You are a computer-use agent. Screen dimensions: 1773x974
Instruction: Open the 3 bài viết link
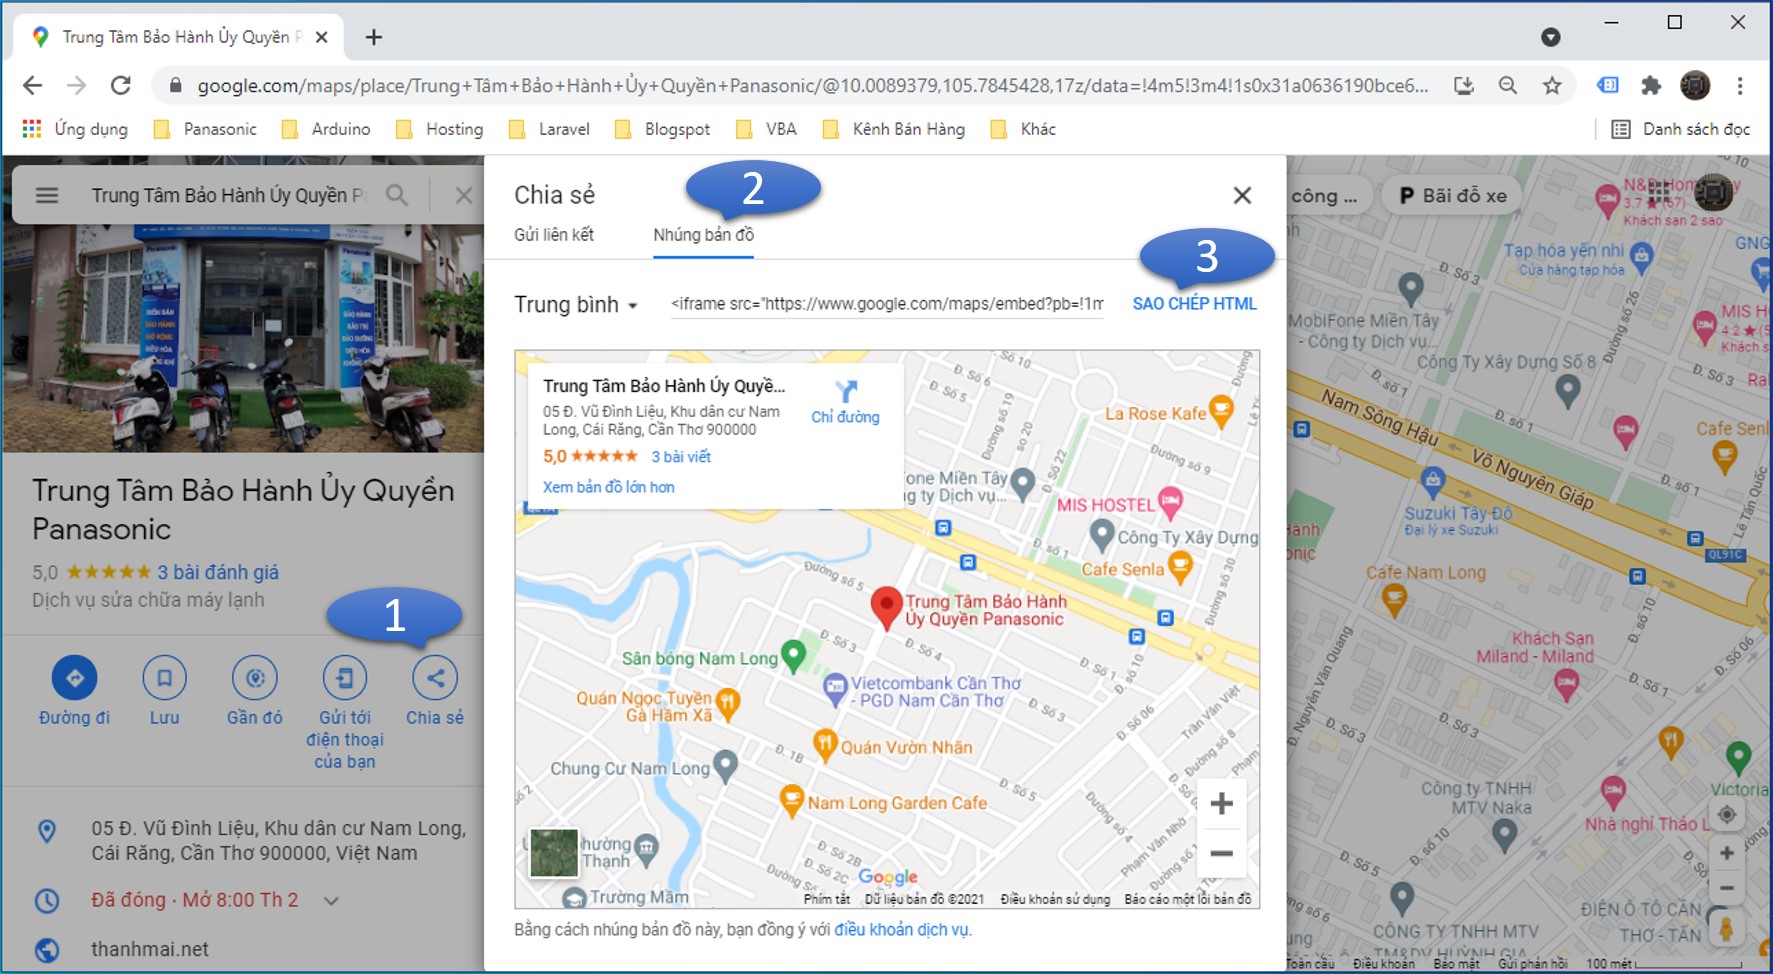pos(681,457)
